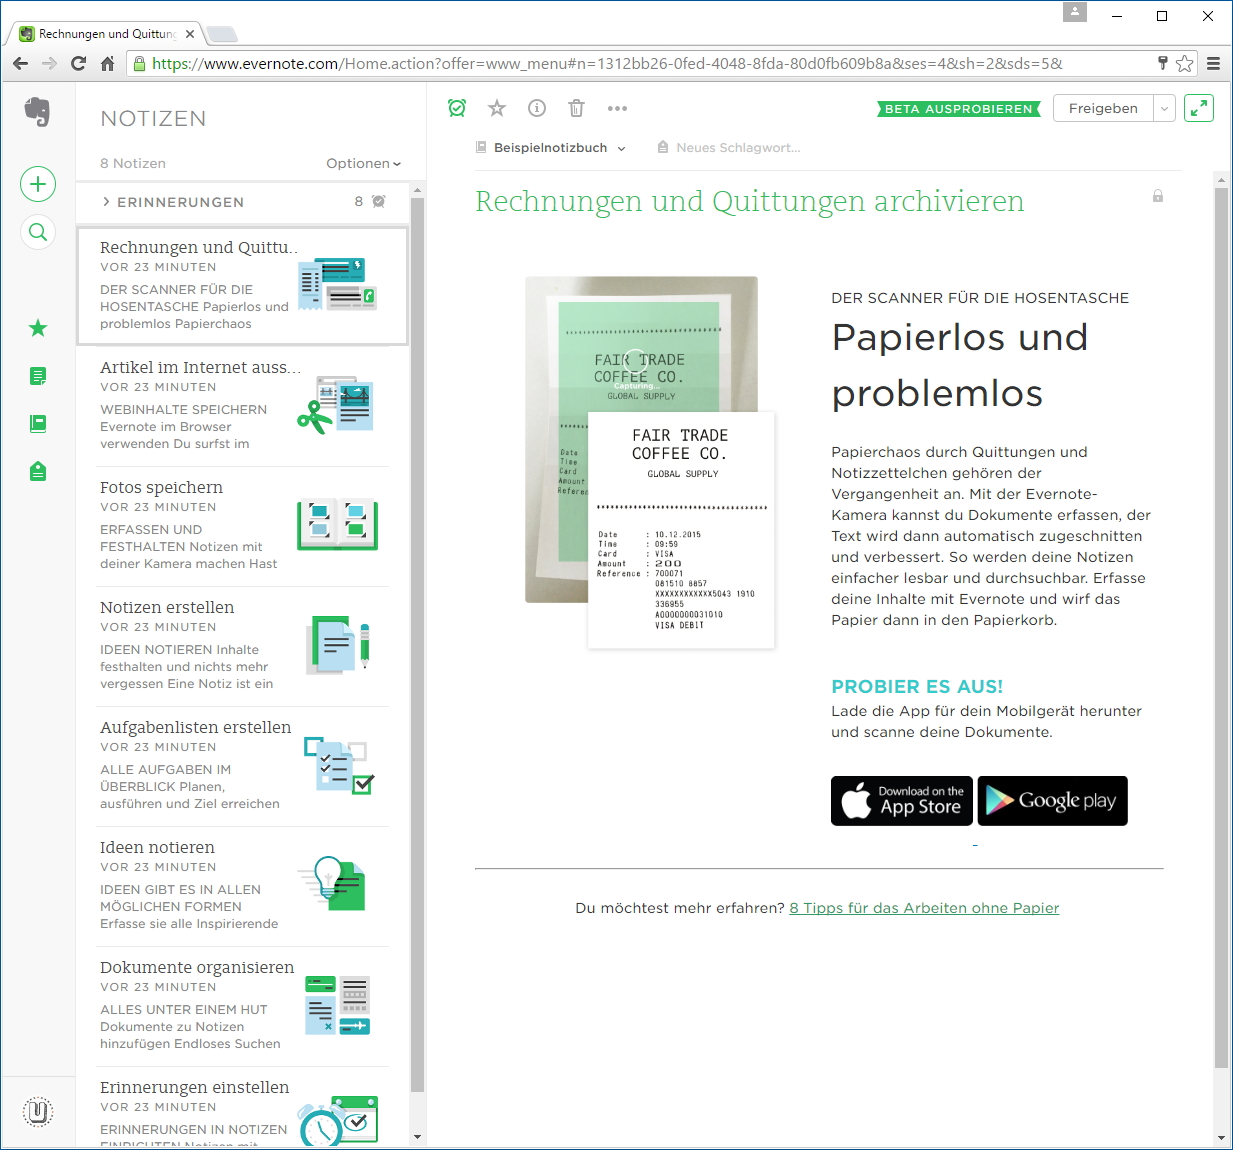The height and width of the screenshot is (1150, 1233).
Task: Open a new browser tab
Action: 222,34
